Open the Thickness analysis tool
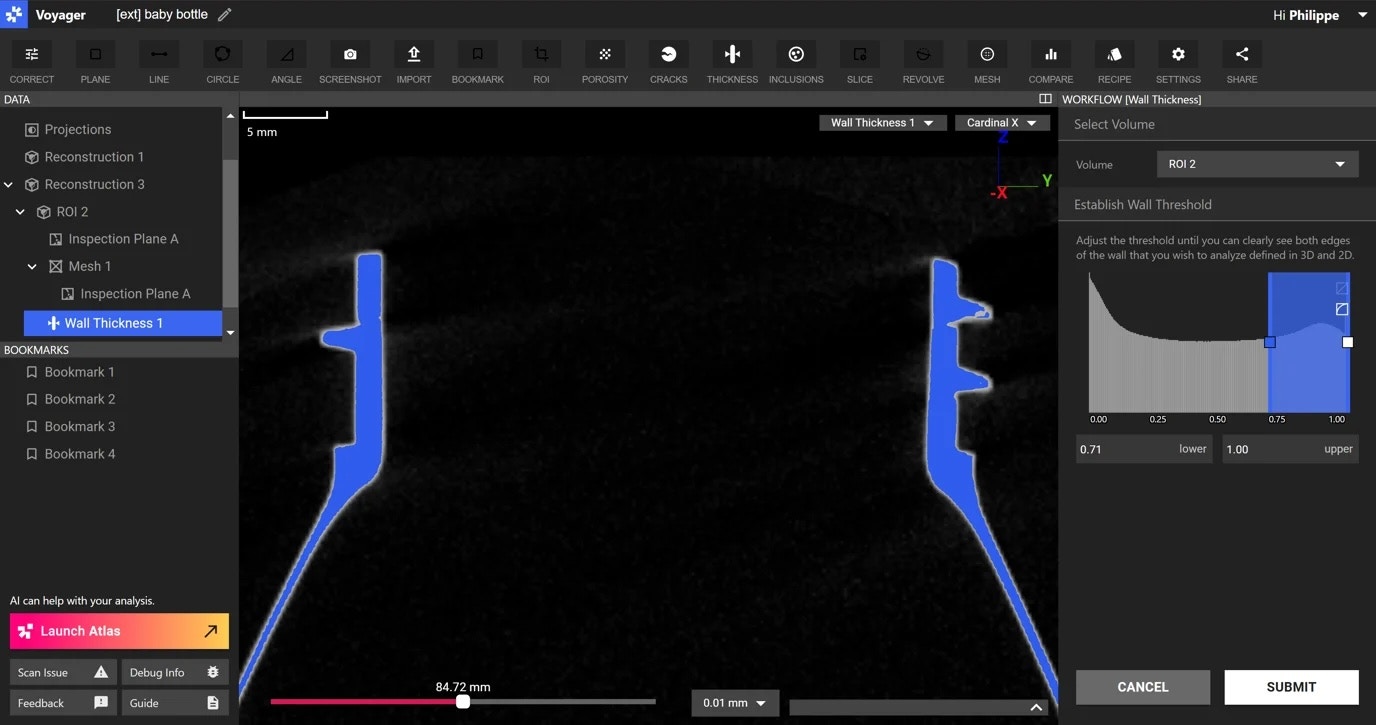The image size is (1376, 725). (732, 62)
